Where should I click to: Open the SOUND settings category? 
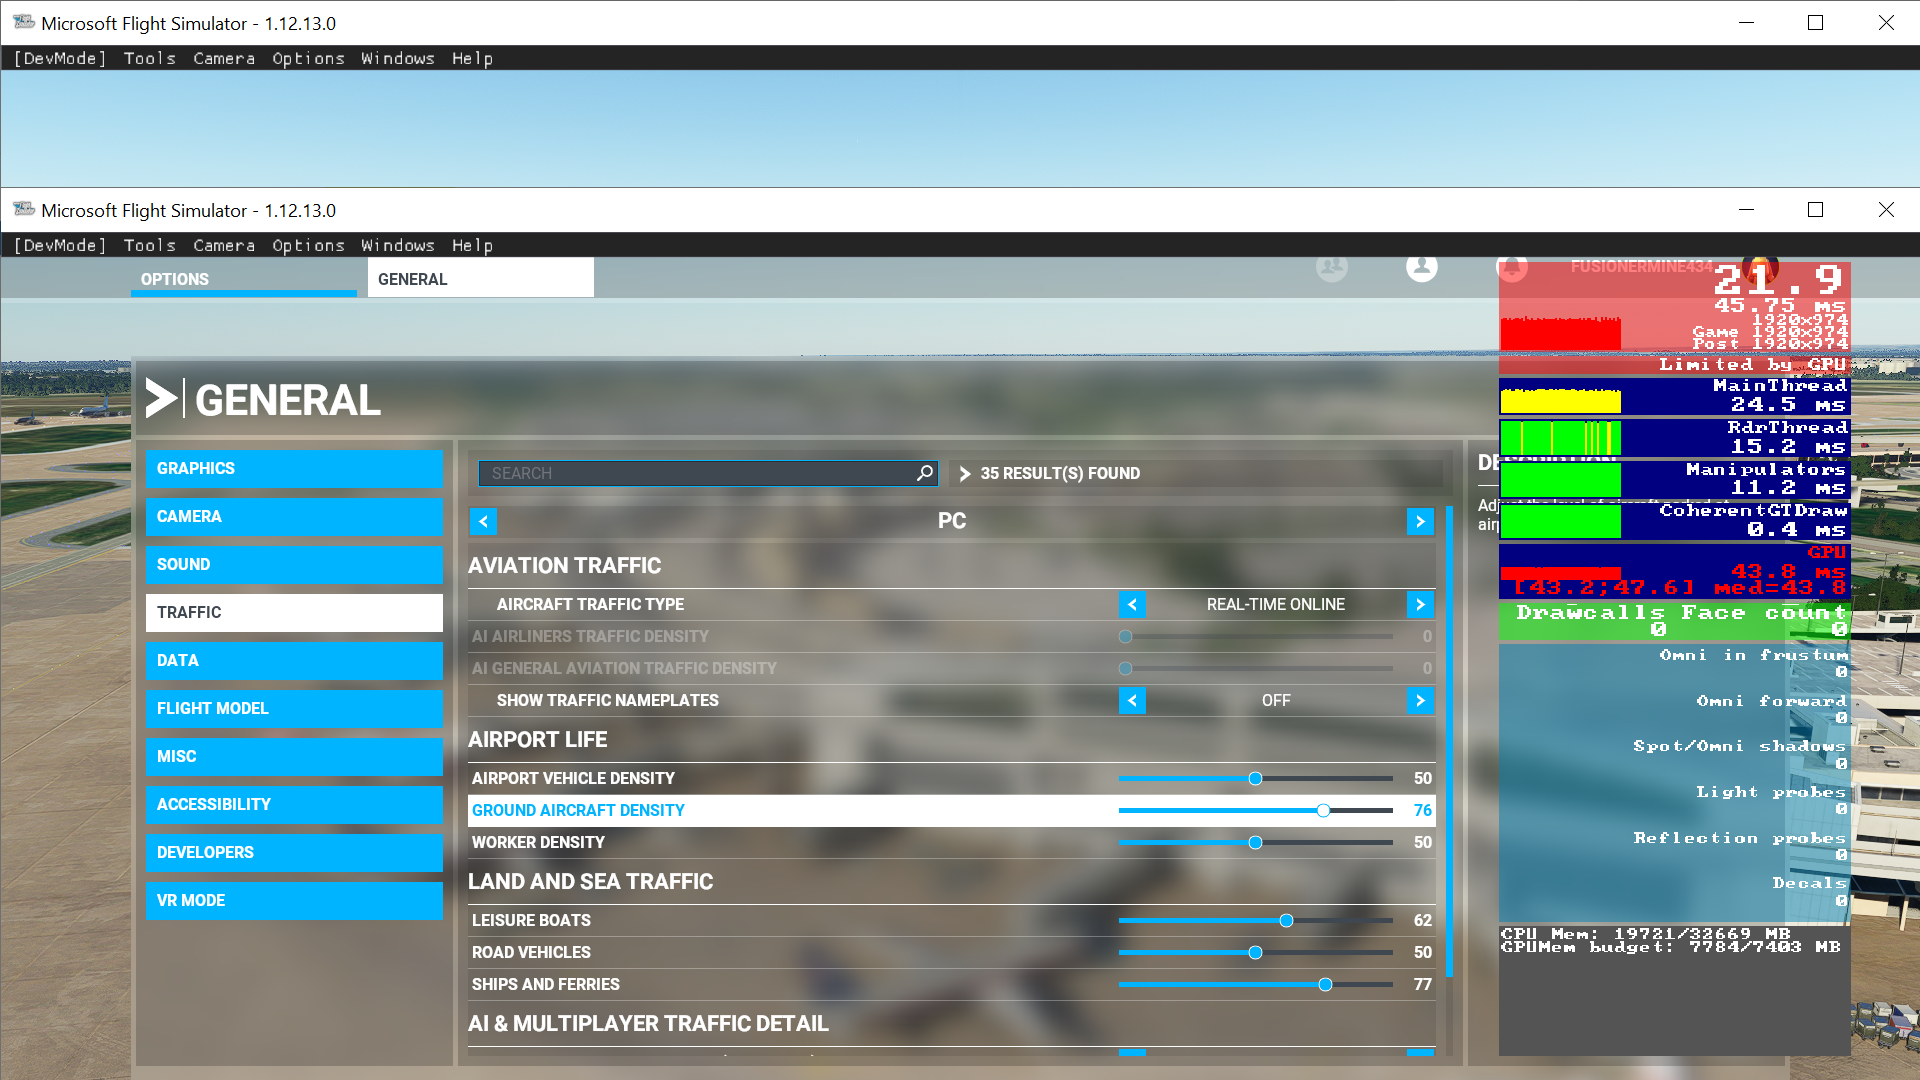tap(294, 565)
